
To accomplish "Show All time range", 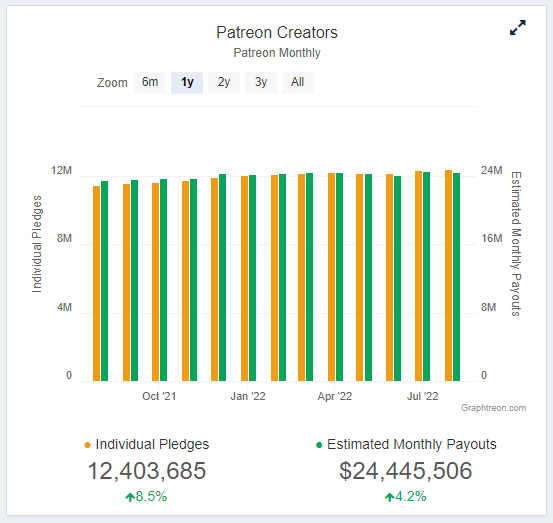I will click(x=298, y=83).
